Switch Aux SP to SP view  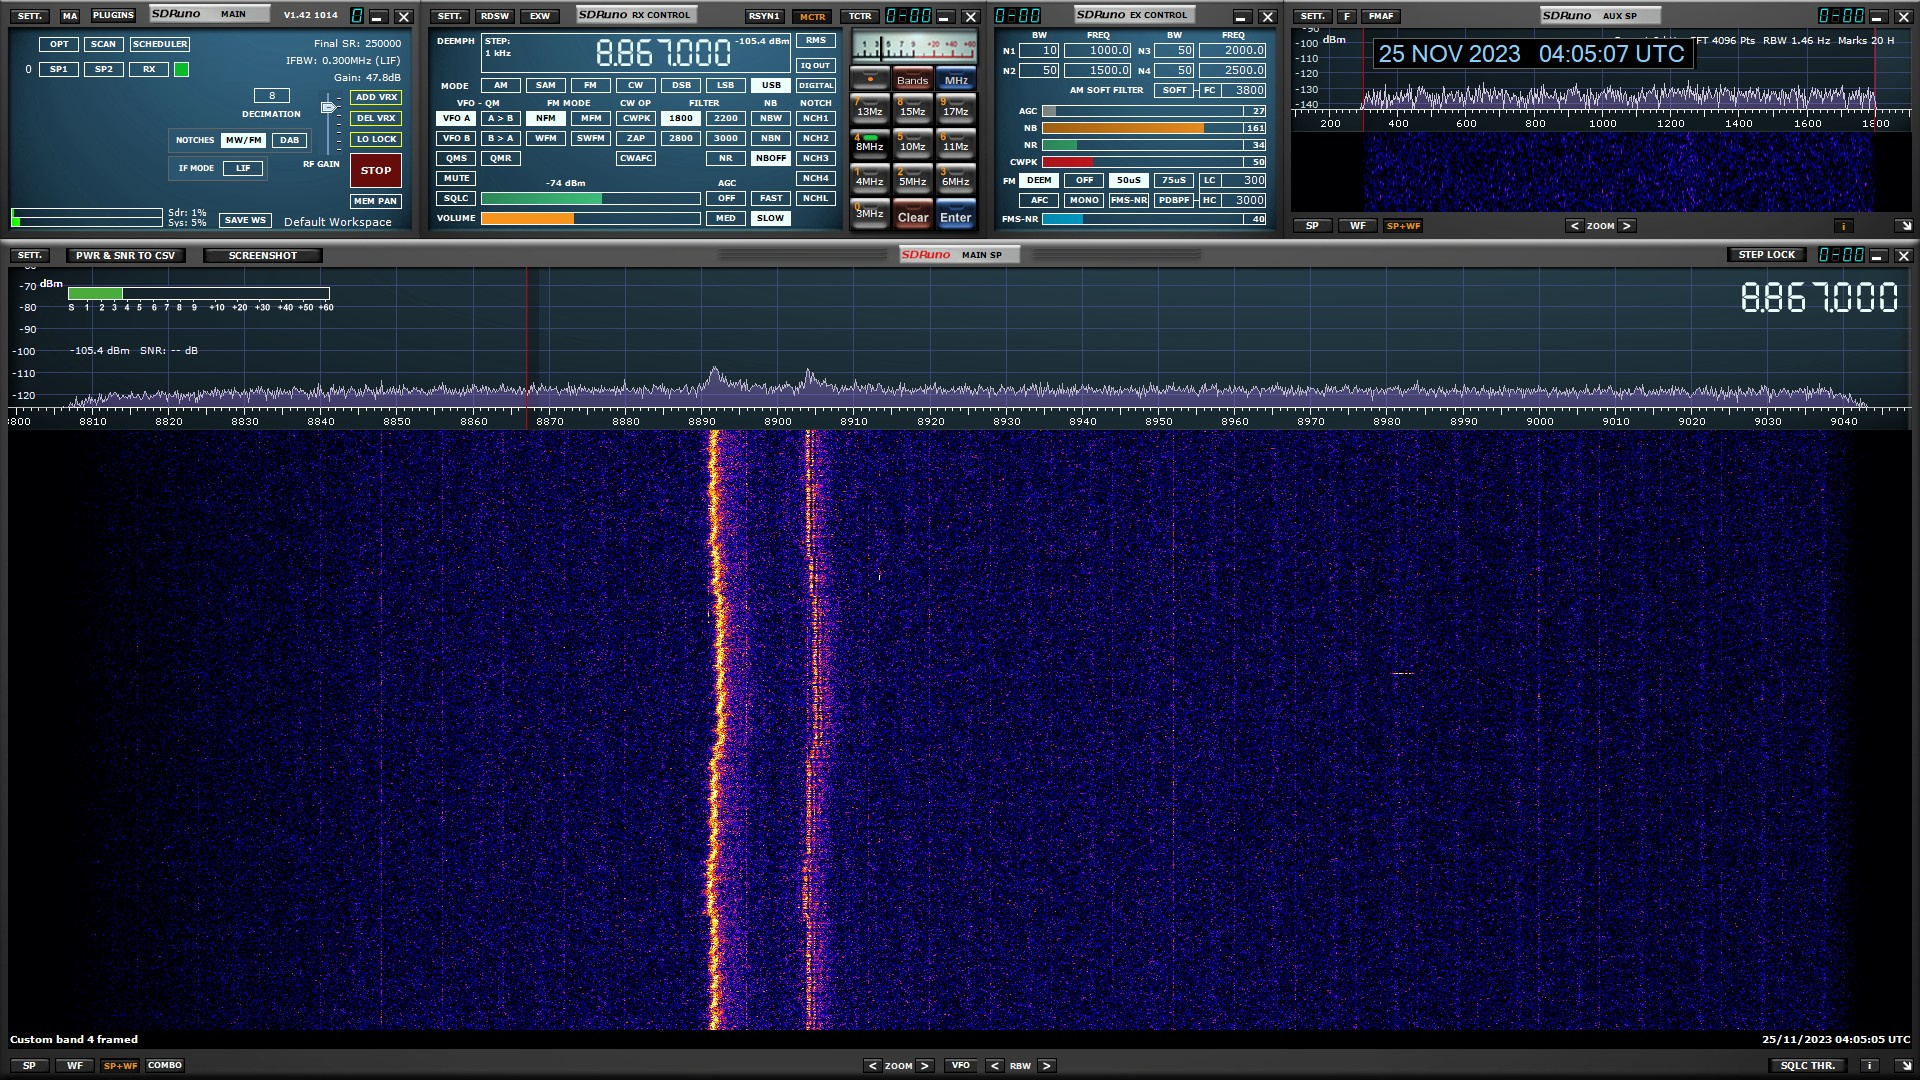click(x=1312, y=226)
